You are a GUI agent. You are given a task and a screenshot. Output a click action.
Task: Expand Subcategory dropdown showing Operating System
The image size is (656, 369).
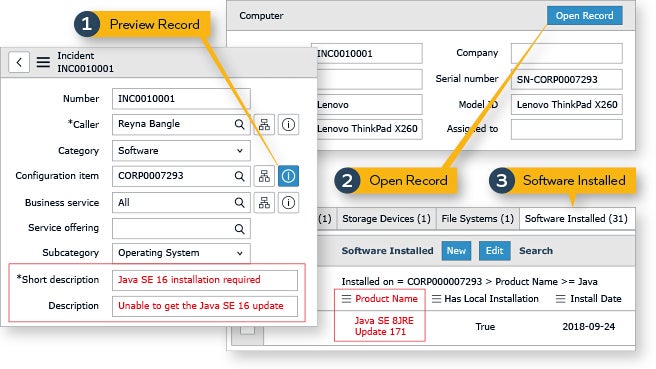coord(181,253)
